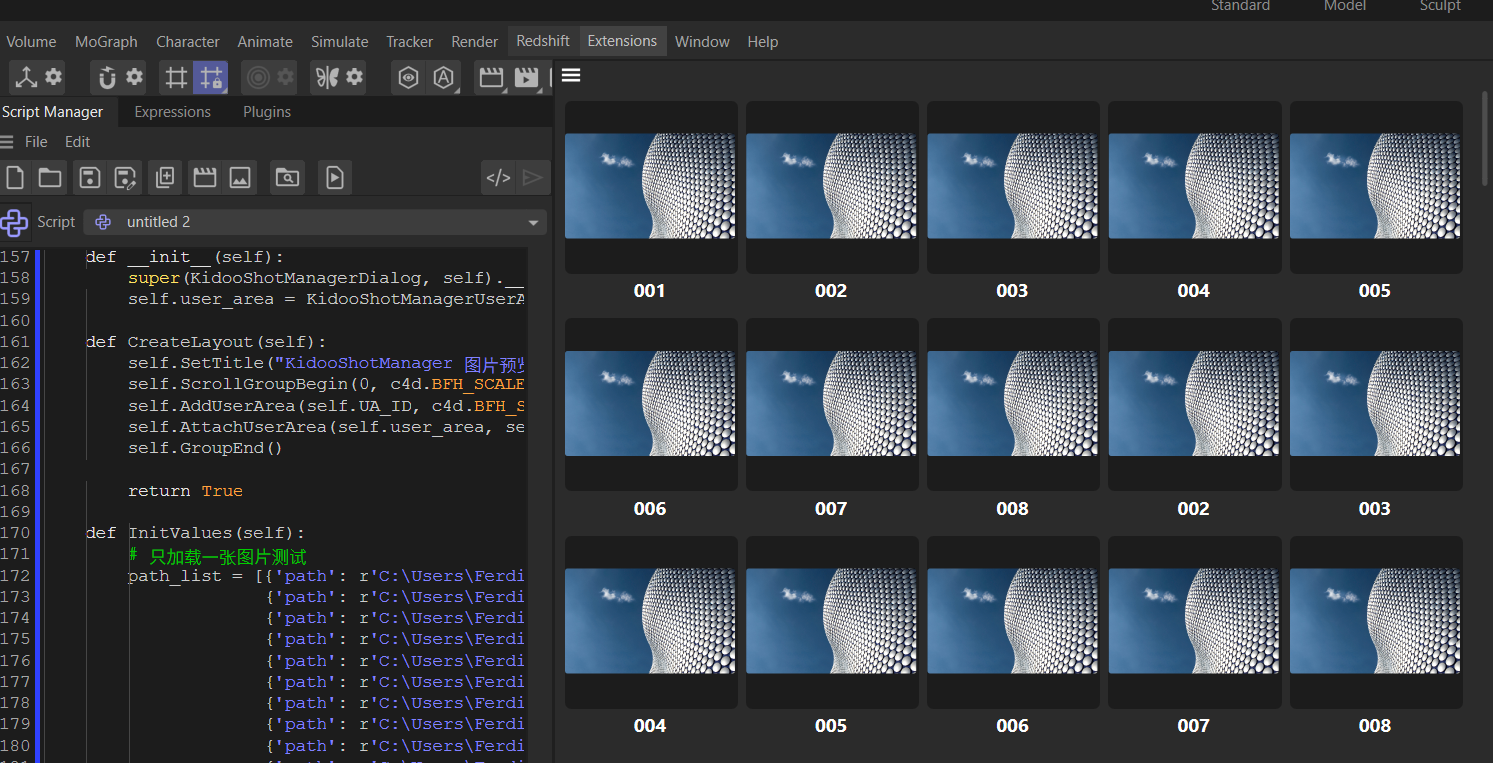Screen dimensions: 1493x763
Task: Click code line 'def CreateLayout(self):'
Action: (x=206, y=342)
